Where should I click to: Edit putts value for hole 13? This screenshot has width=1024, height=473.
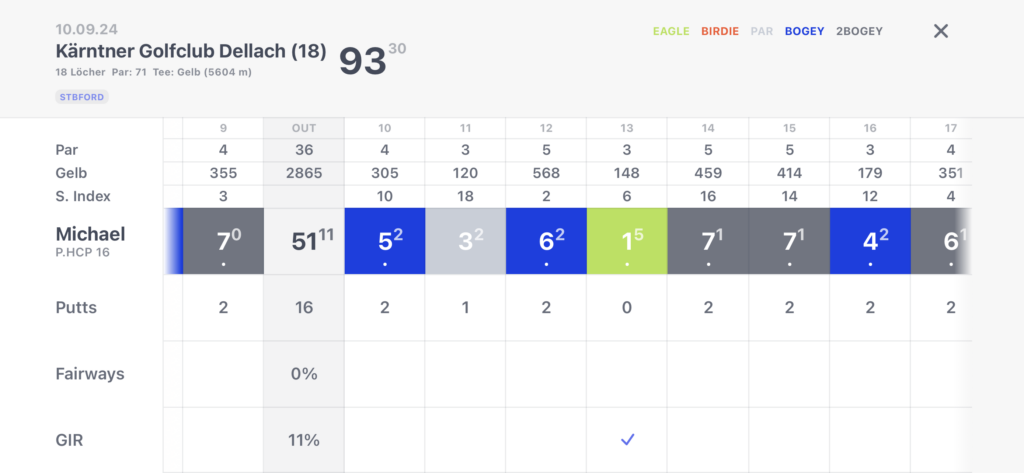[627, 308]
